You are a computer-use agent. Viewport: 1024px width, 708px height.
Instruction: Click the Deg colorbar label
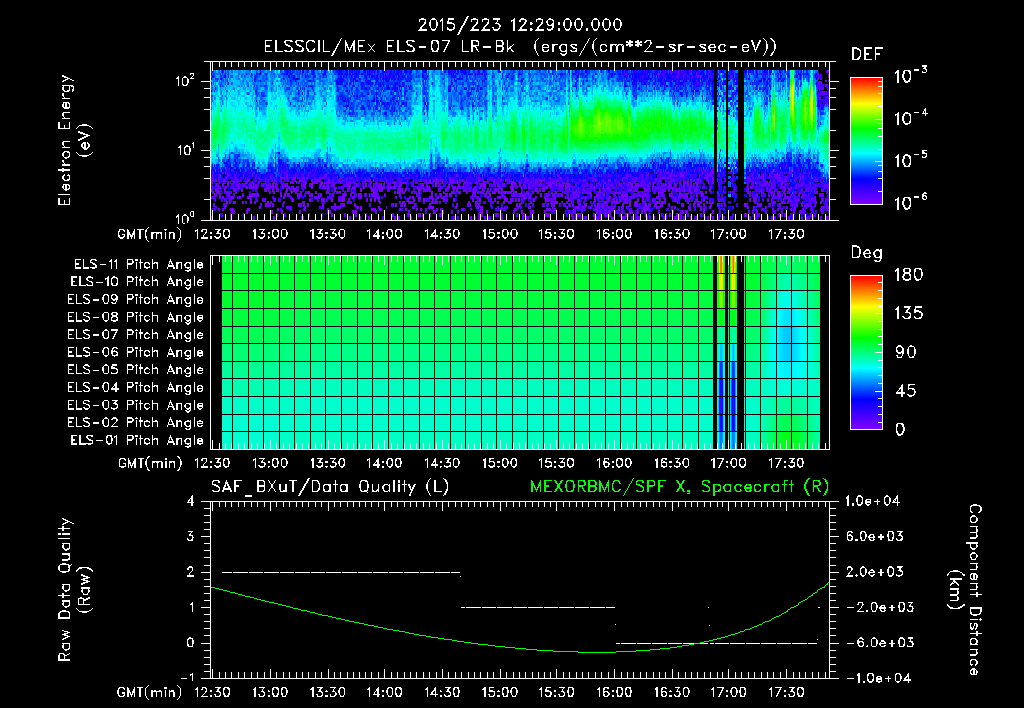click(x=867, y=253)
